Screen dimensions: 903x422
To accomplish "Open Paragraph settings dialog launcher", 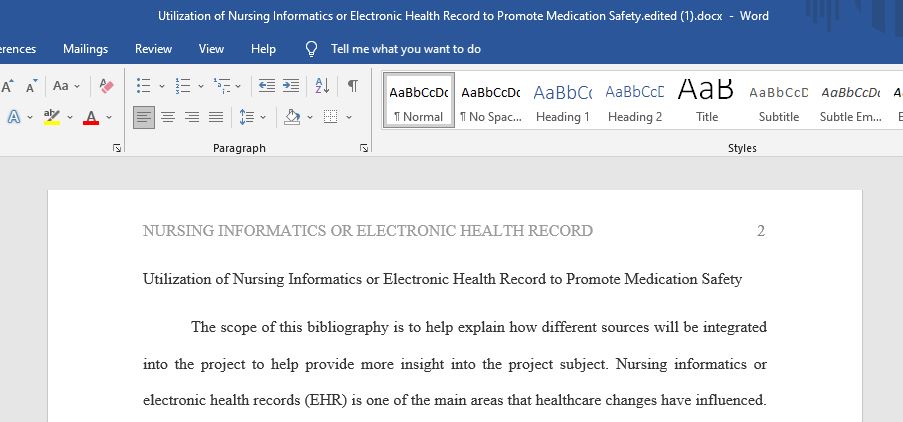I will pos(364,149).
